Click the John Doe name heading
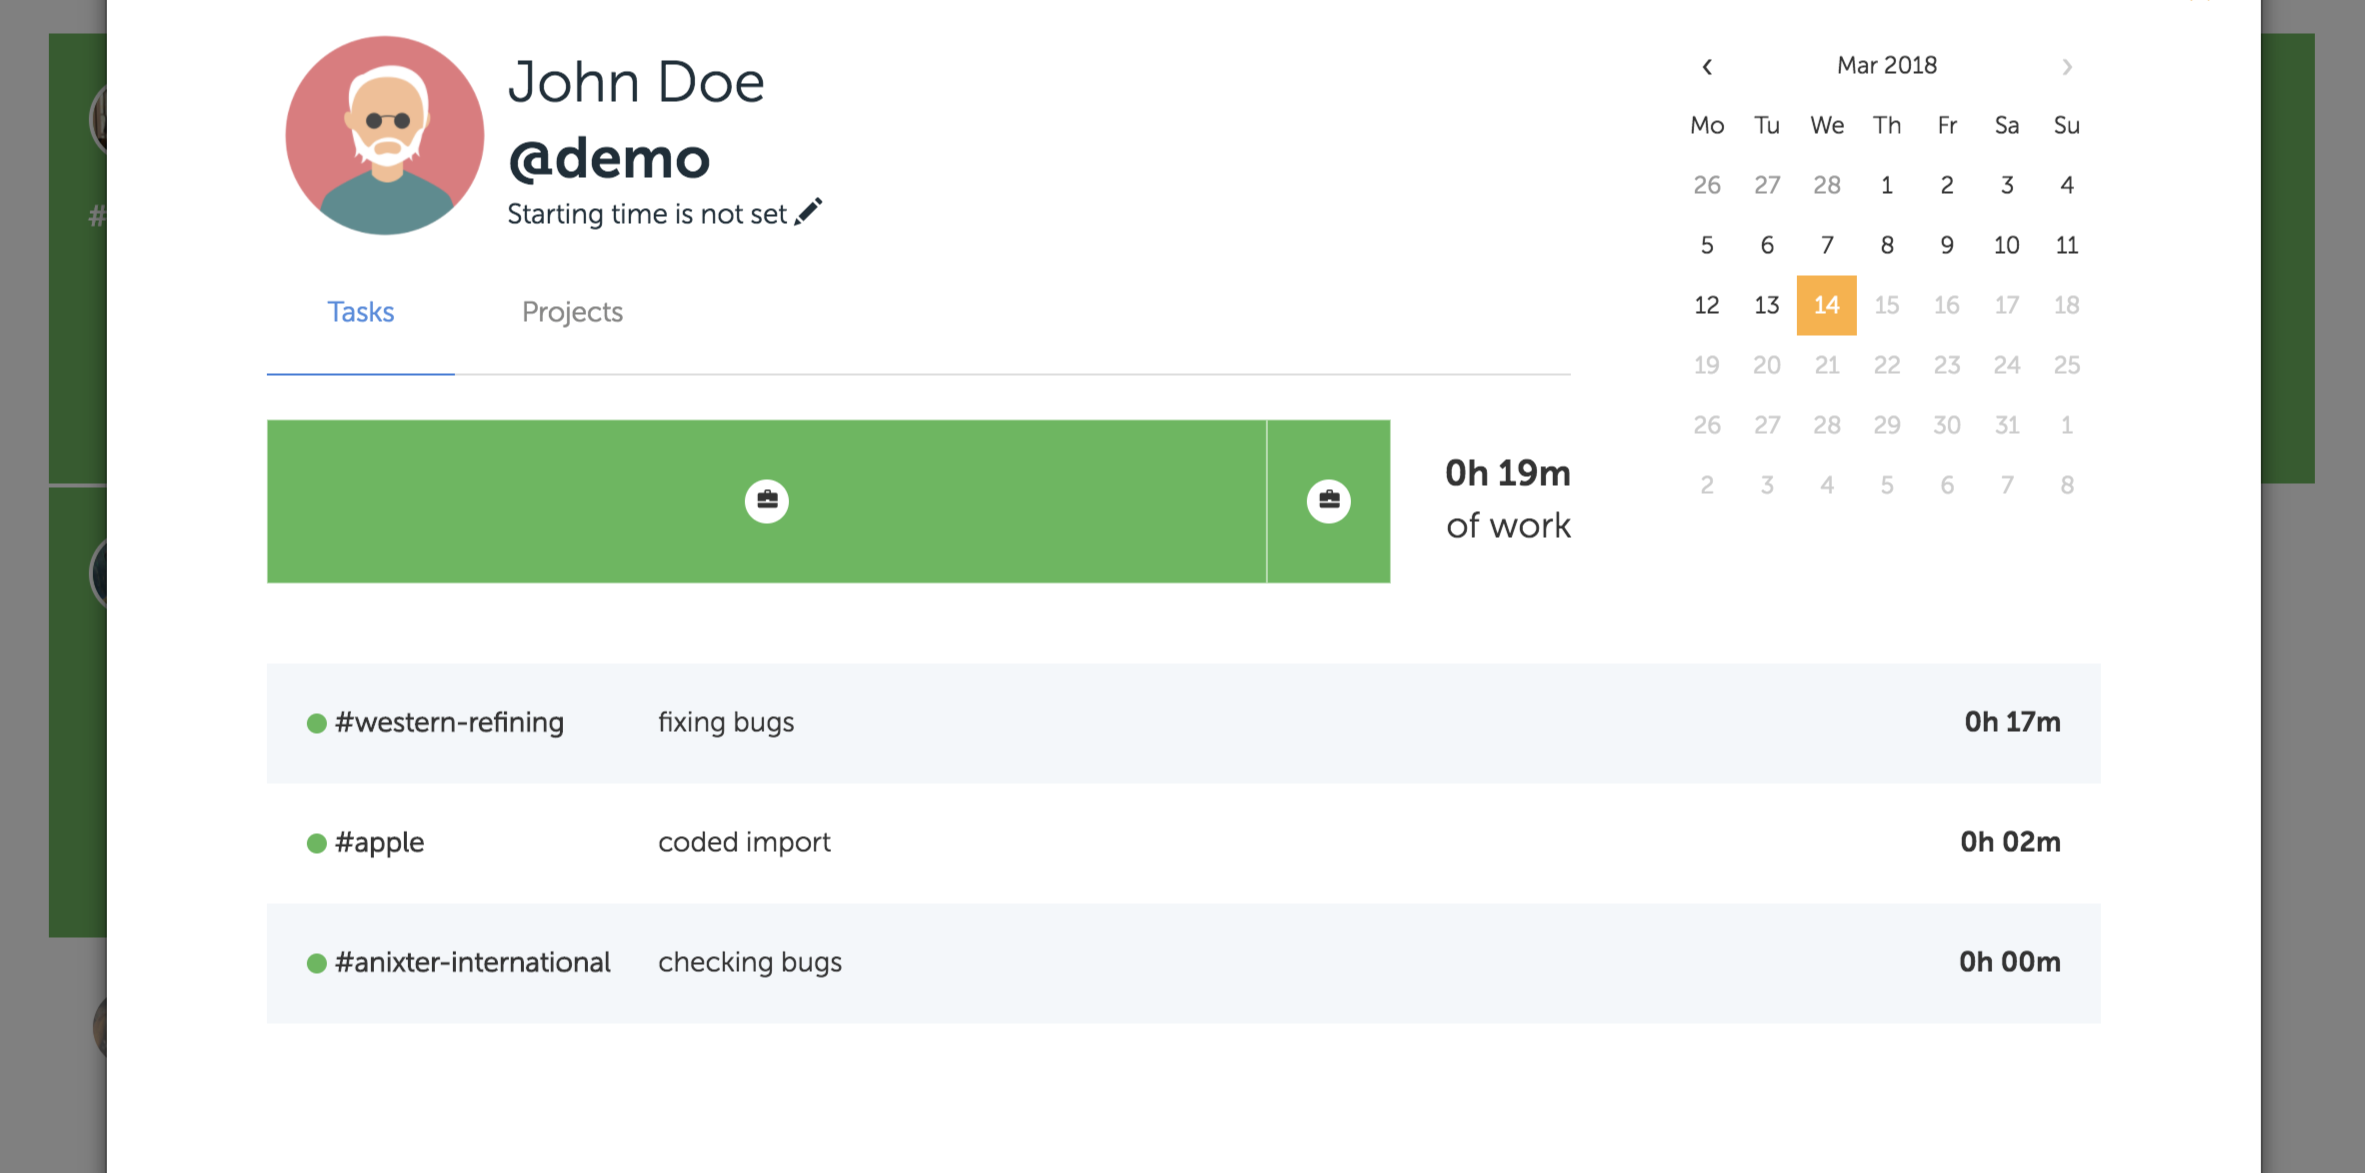The height and width of the screenshot is (1173, 2365). click(x=636, y=82)
